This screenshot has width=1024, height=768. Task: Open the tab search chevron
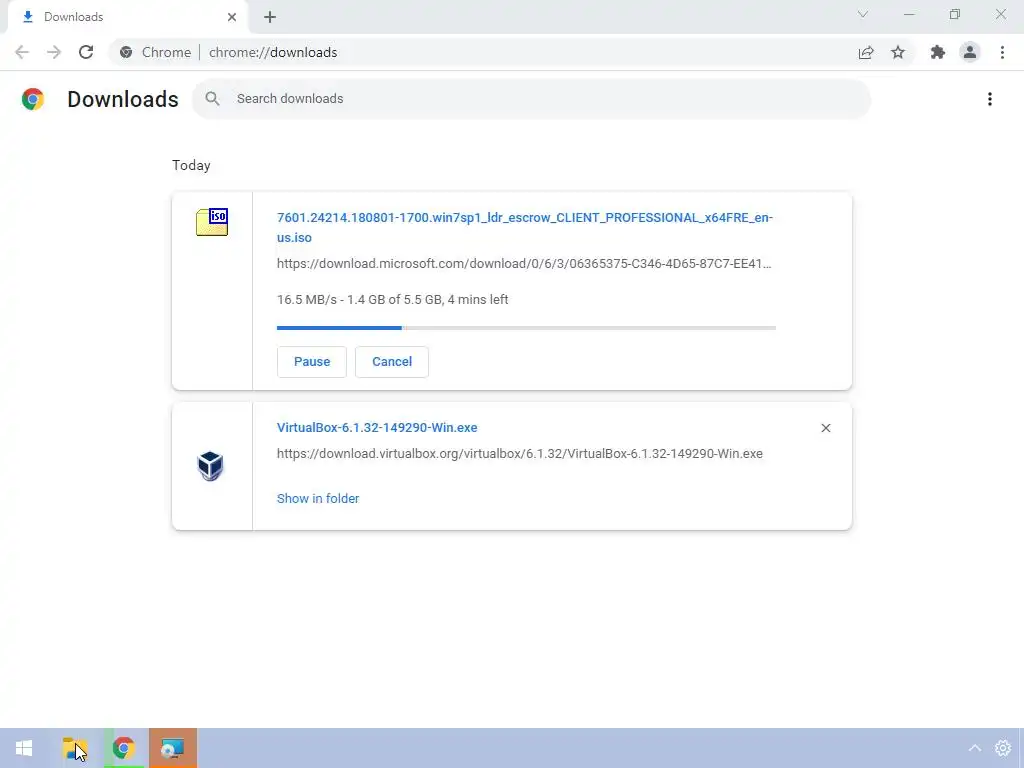click(863, 14)
